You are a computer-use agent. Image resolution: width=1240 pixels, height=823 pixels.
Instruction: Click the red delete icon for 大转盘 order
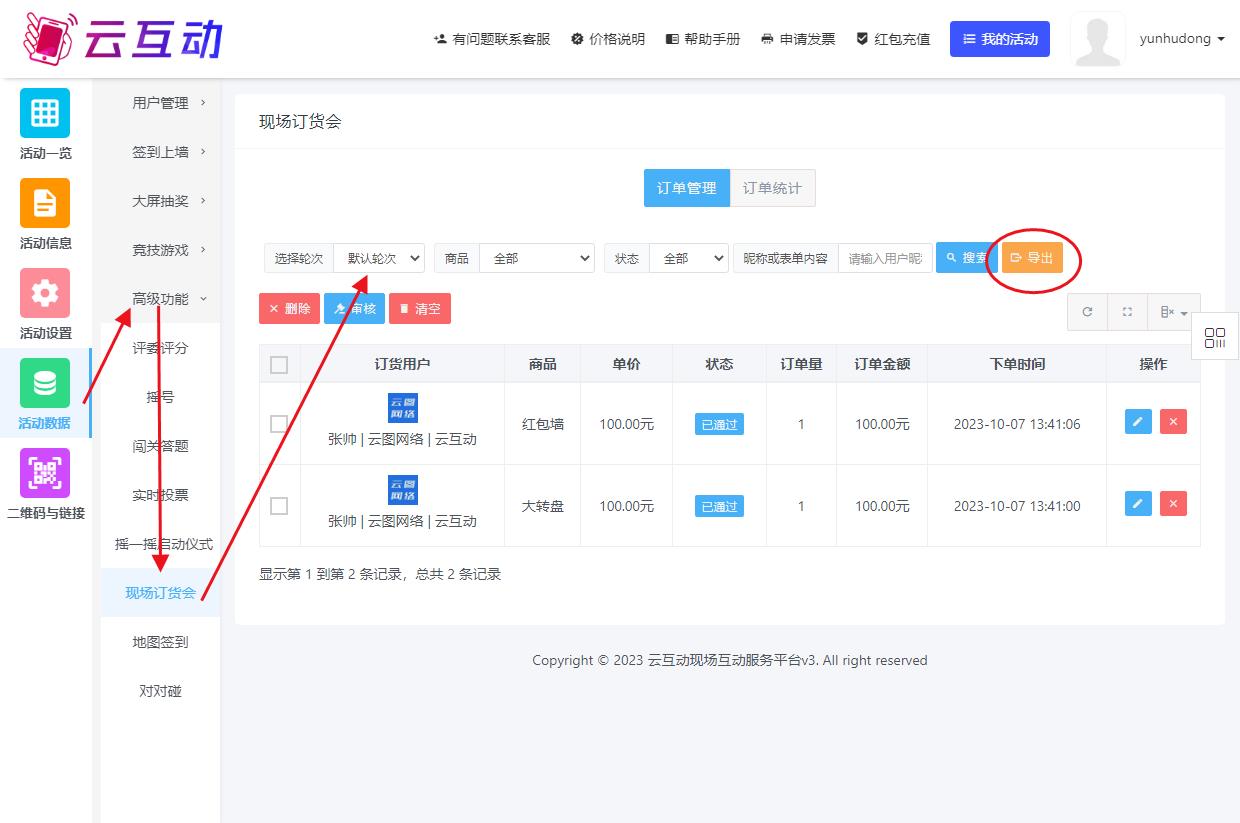1173,504
